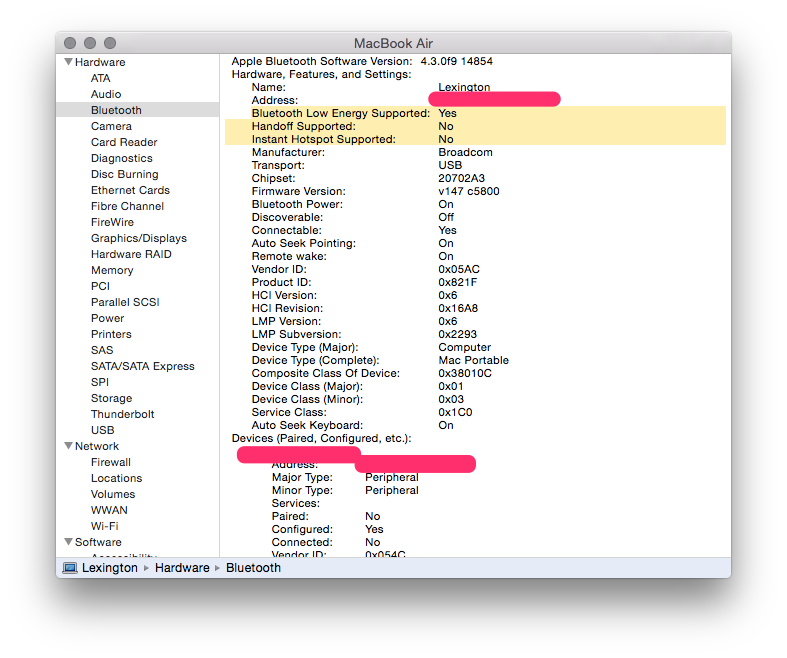
Task: Select SPI in the sidebar
Action: (x=99, y=382)
